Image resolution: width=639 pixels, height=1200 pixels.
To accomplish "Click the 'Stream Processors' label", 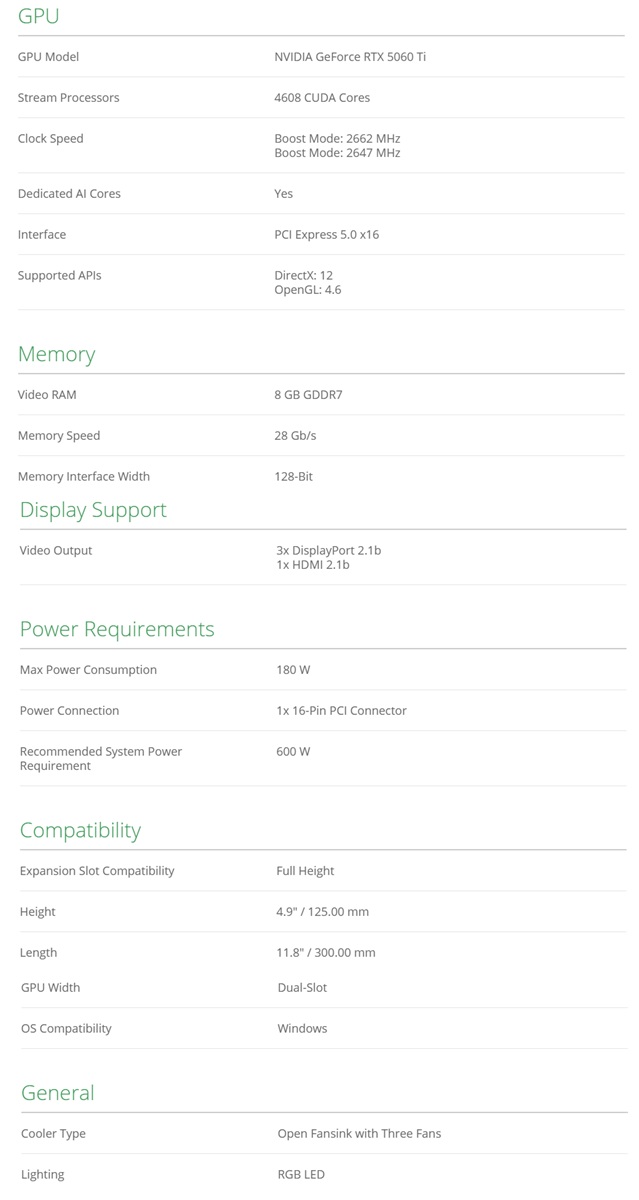I will pyautogui.click(x=68, y=98).
